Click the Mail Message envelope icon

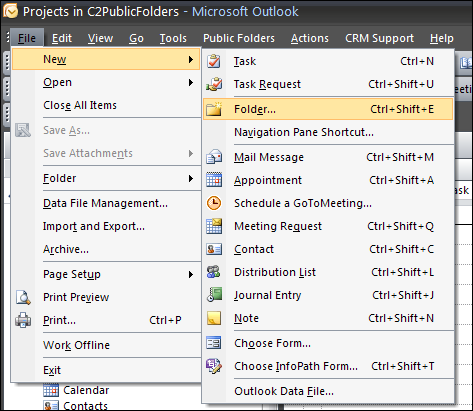(x=214, y=157)
